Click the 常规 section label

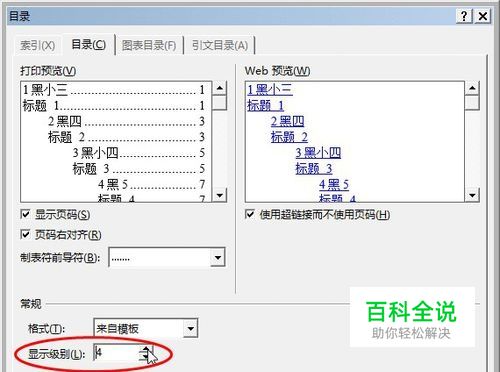click(31, 304)
